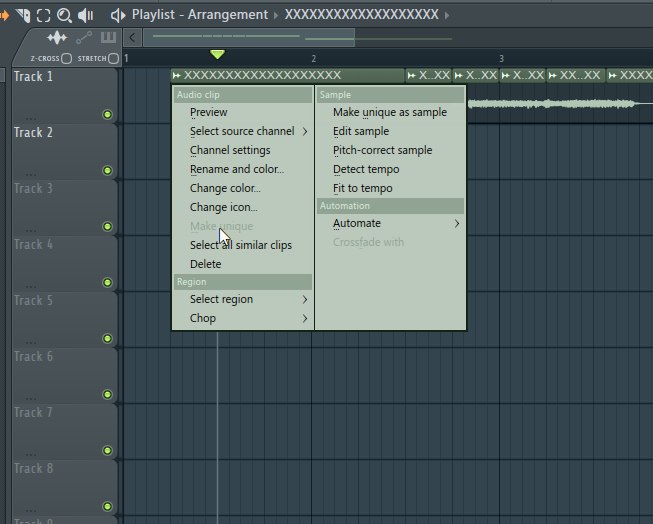The image size is (653, 524).
Task: Click the Playback speaker tool icon
Action: coord(85,15)
